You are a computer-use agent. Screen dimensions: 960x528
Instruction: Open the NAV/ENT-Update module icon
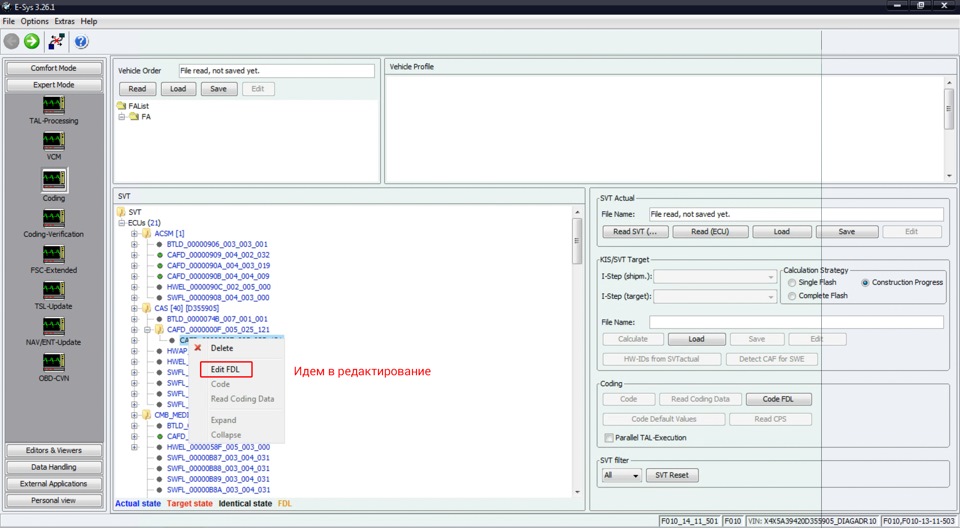pos(54,326)
